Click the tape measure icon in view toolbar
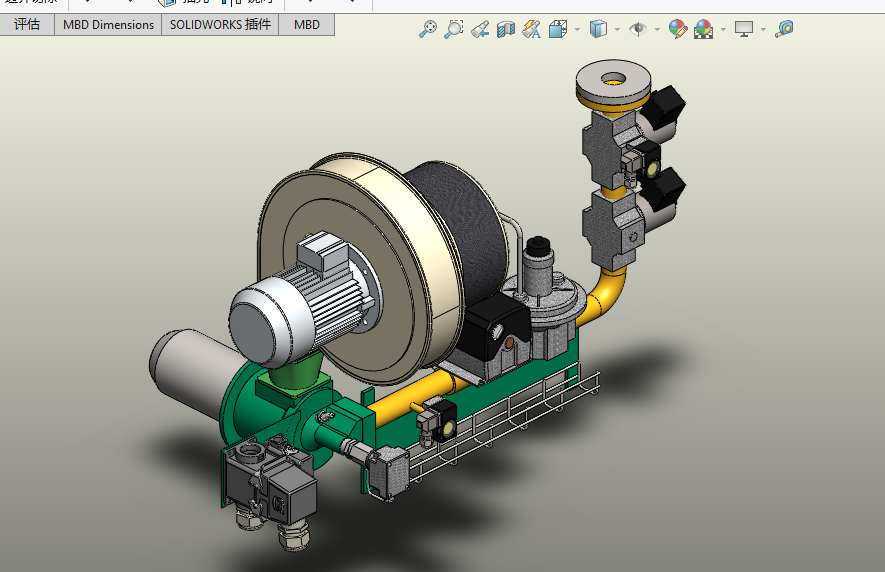The width and height of the screenshot is (885, 572). coord(784,29)
